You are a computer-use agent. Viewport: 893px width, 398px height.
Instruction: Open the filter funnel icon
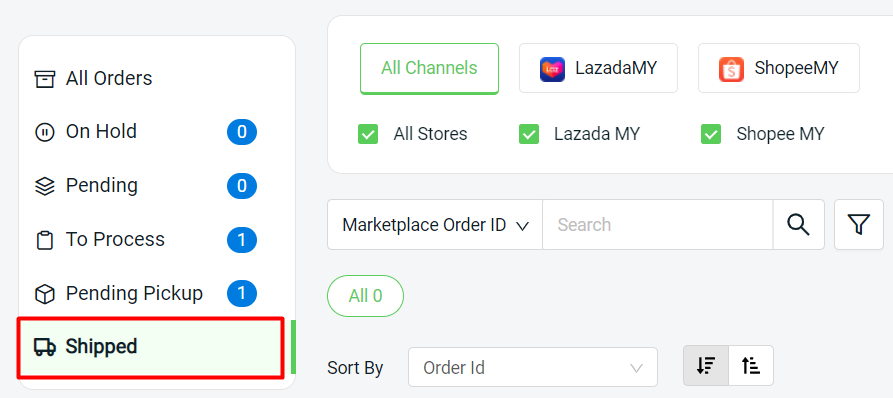point(858,224)
